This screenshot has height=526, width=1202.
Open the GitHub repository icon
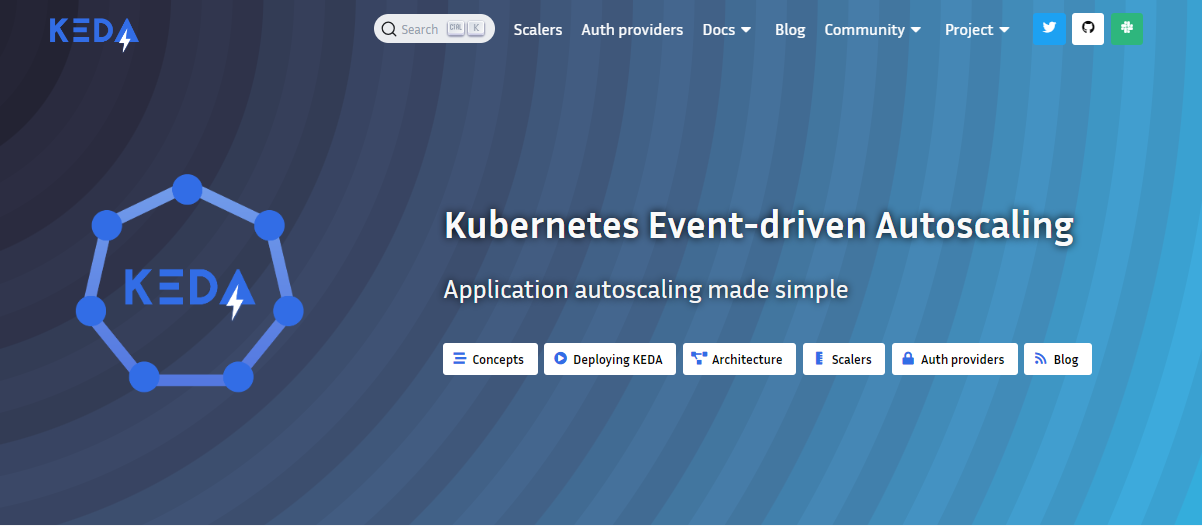click(1088, 29)
